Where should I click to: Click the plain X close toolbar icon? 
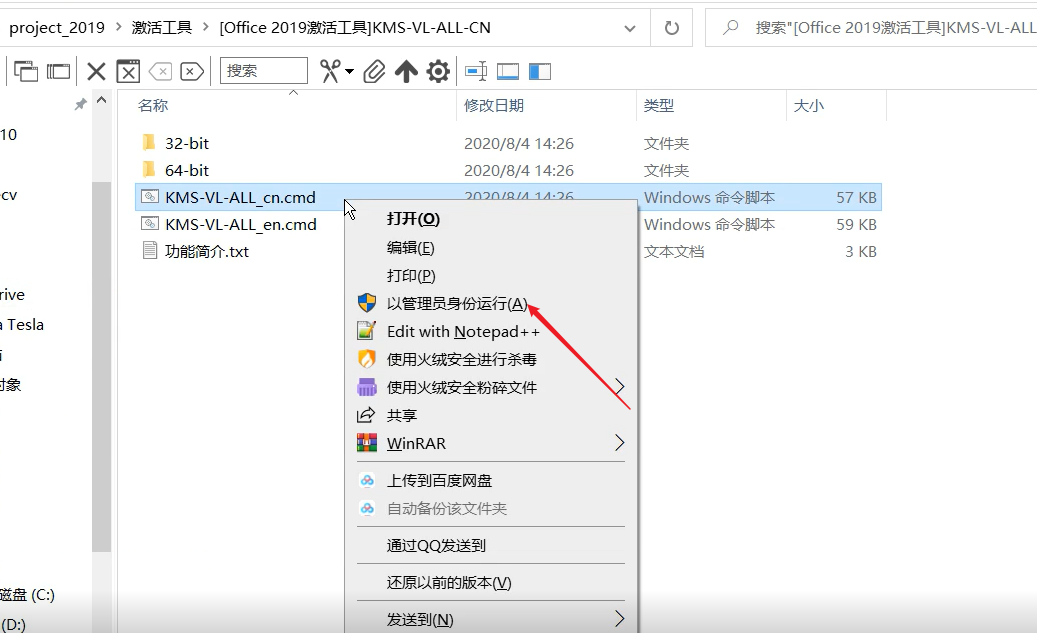click(97, 71)
